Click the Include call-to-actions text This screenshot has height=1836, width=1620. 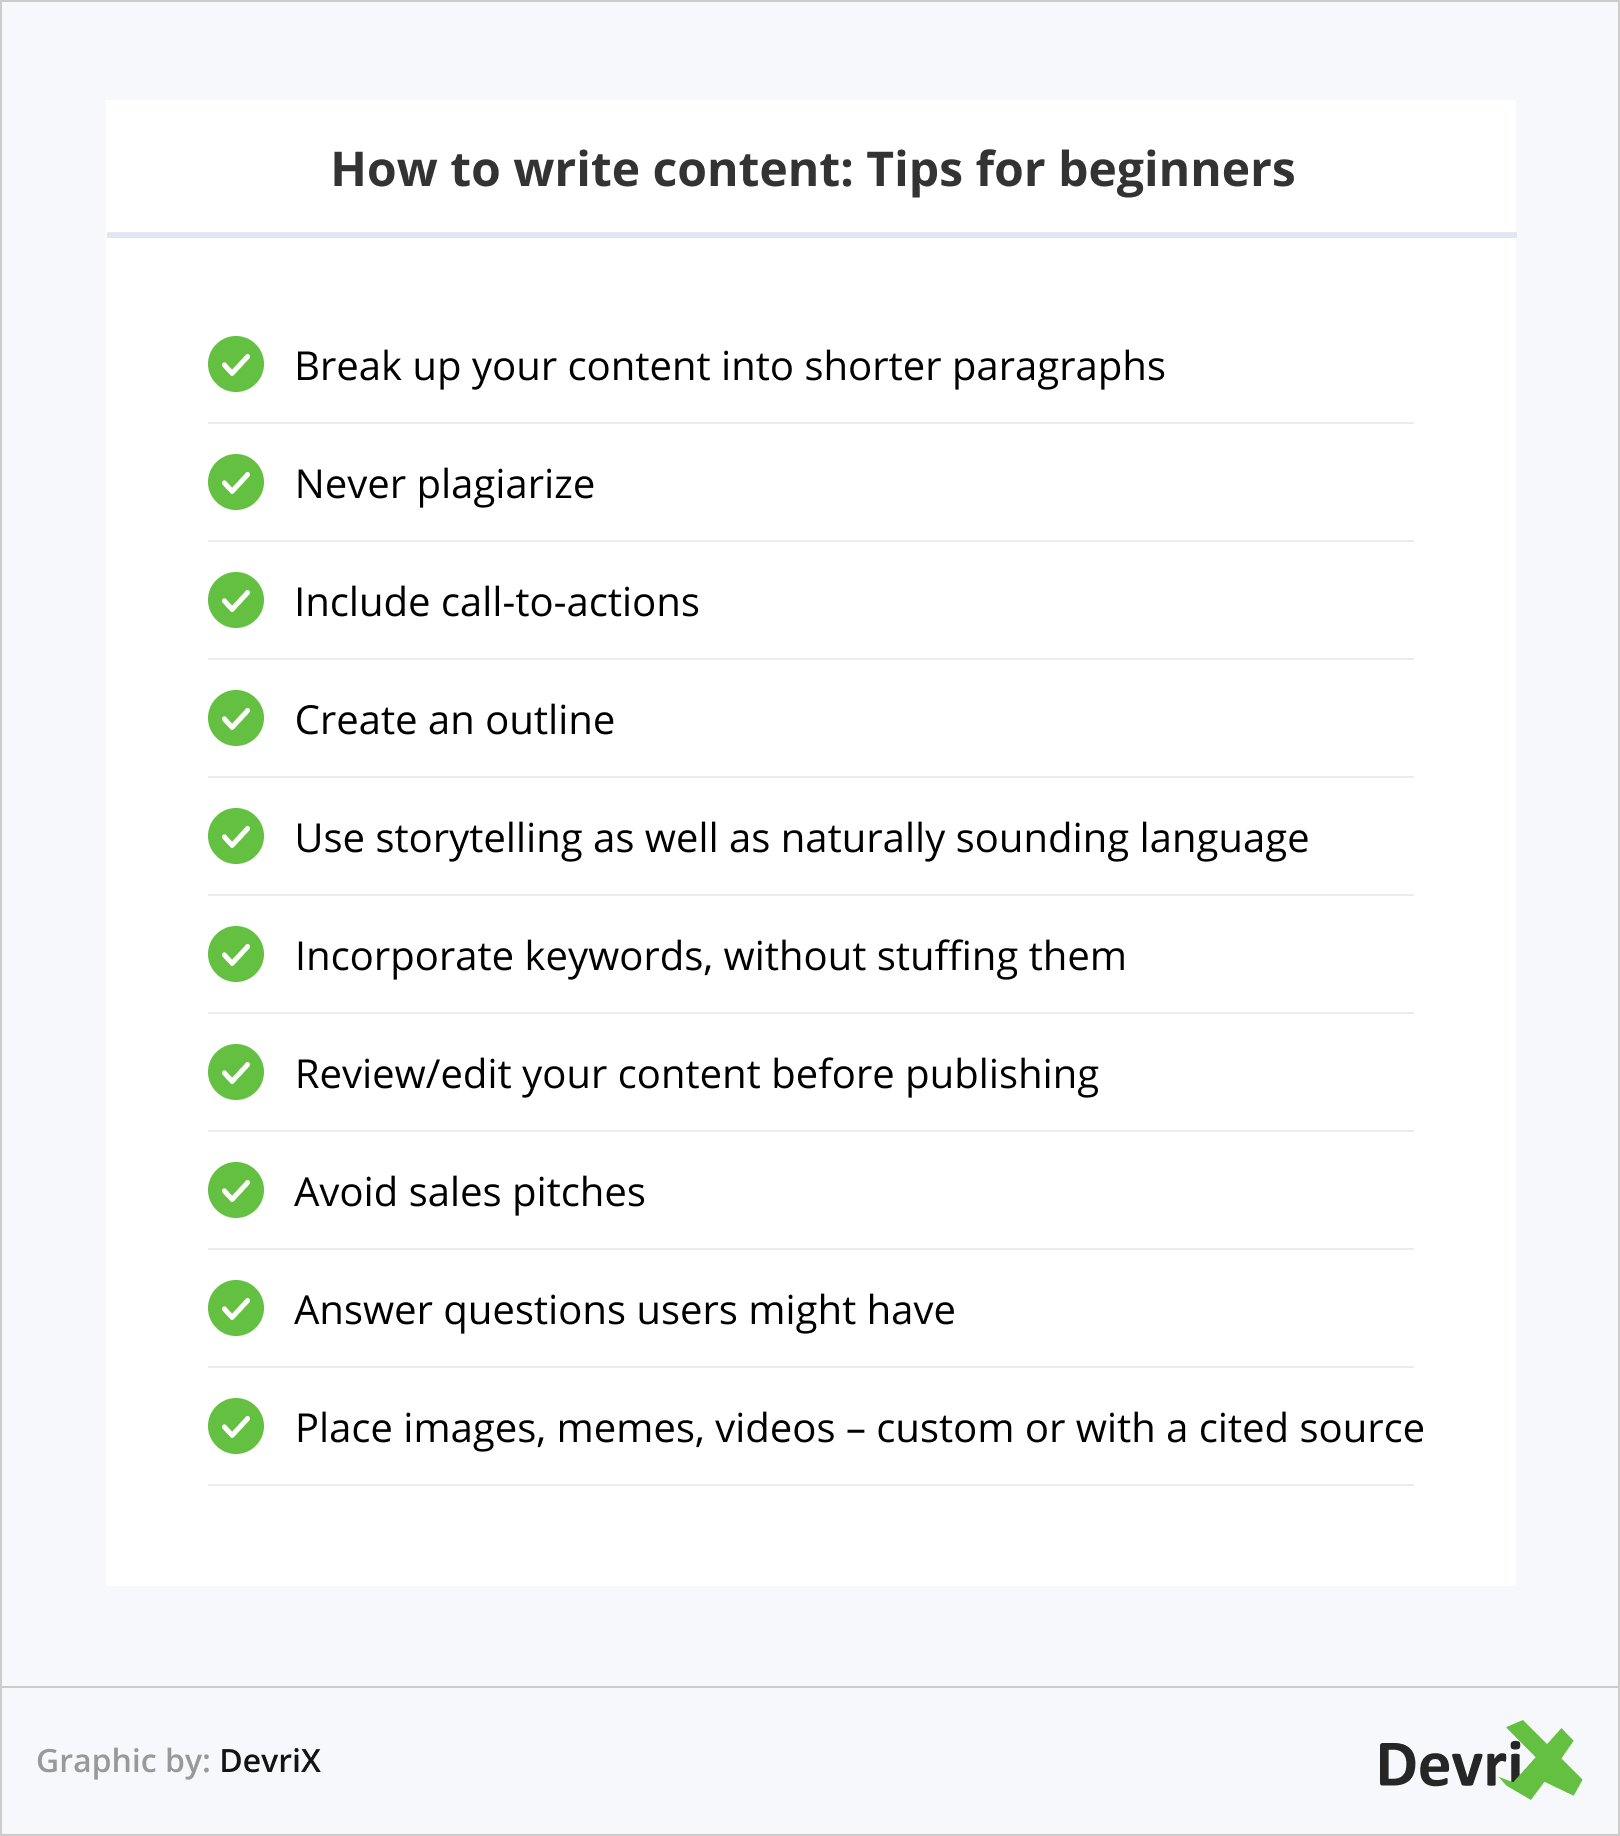[497, 602]
